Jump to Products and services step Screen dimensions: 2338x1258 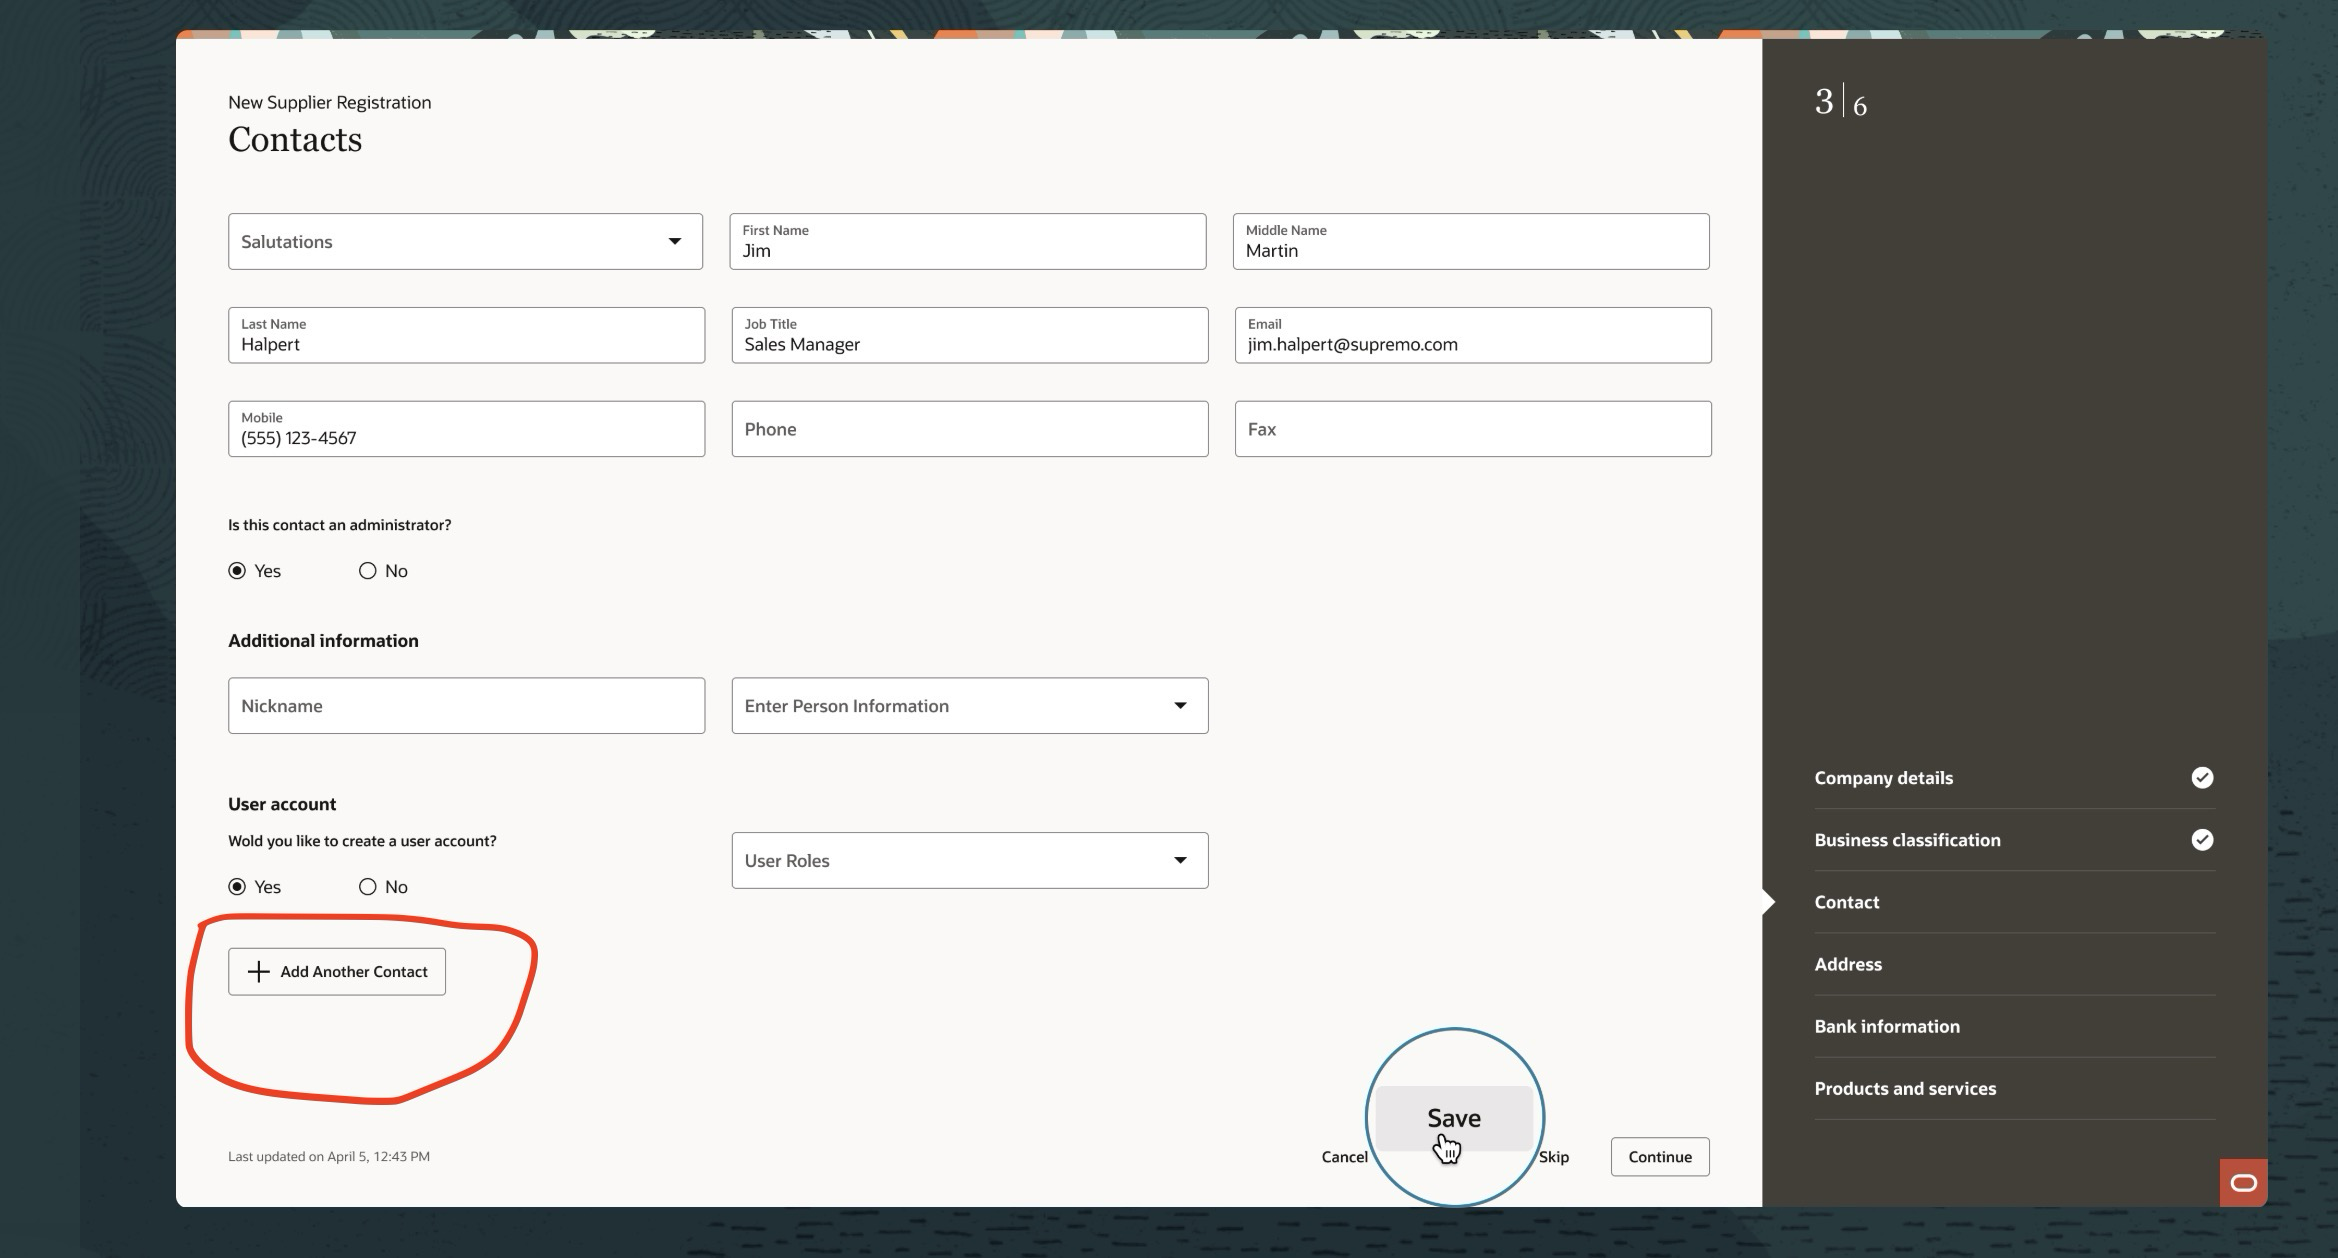click(x=1904, y=1088)
